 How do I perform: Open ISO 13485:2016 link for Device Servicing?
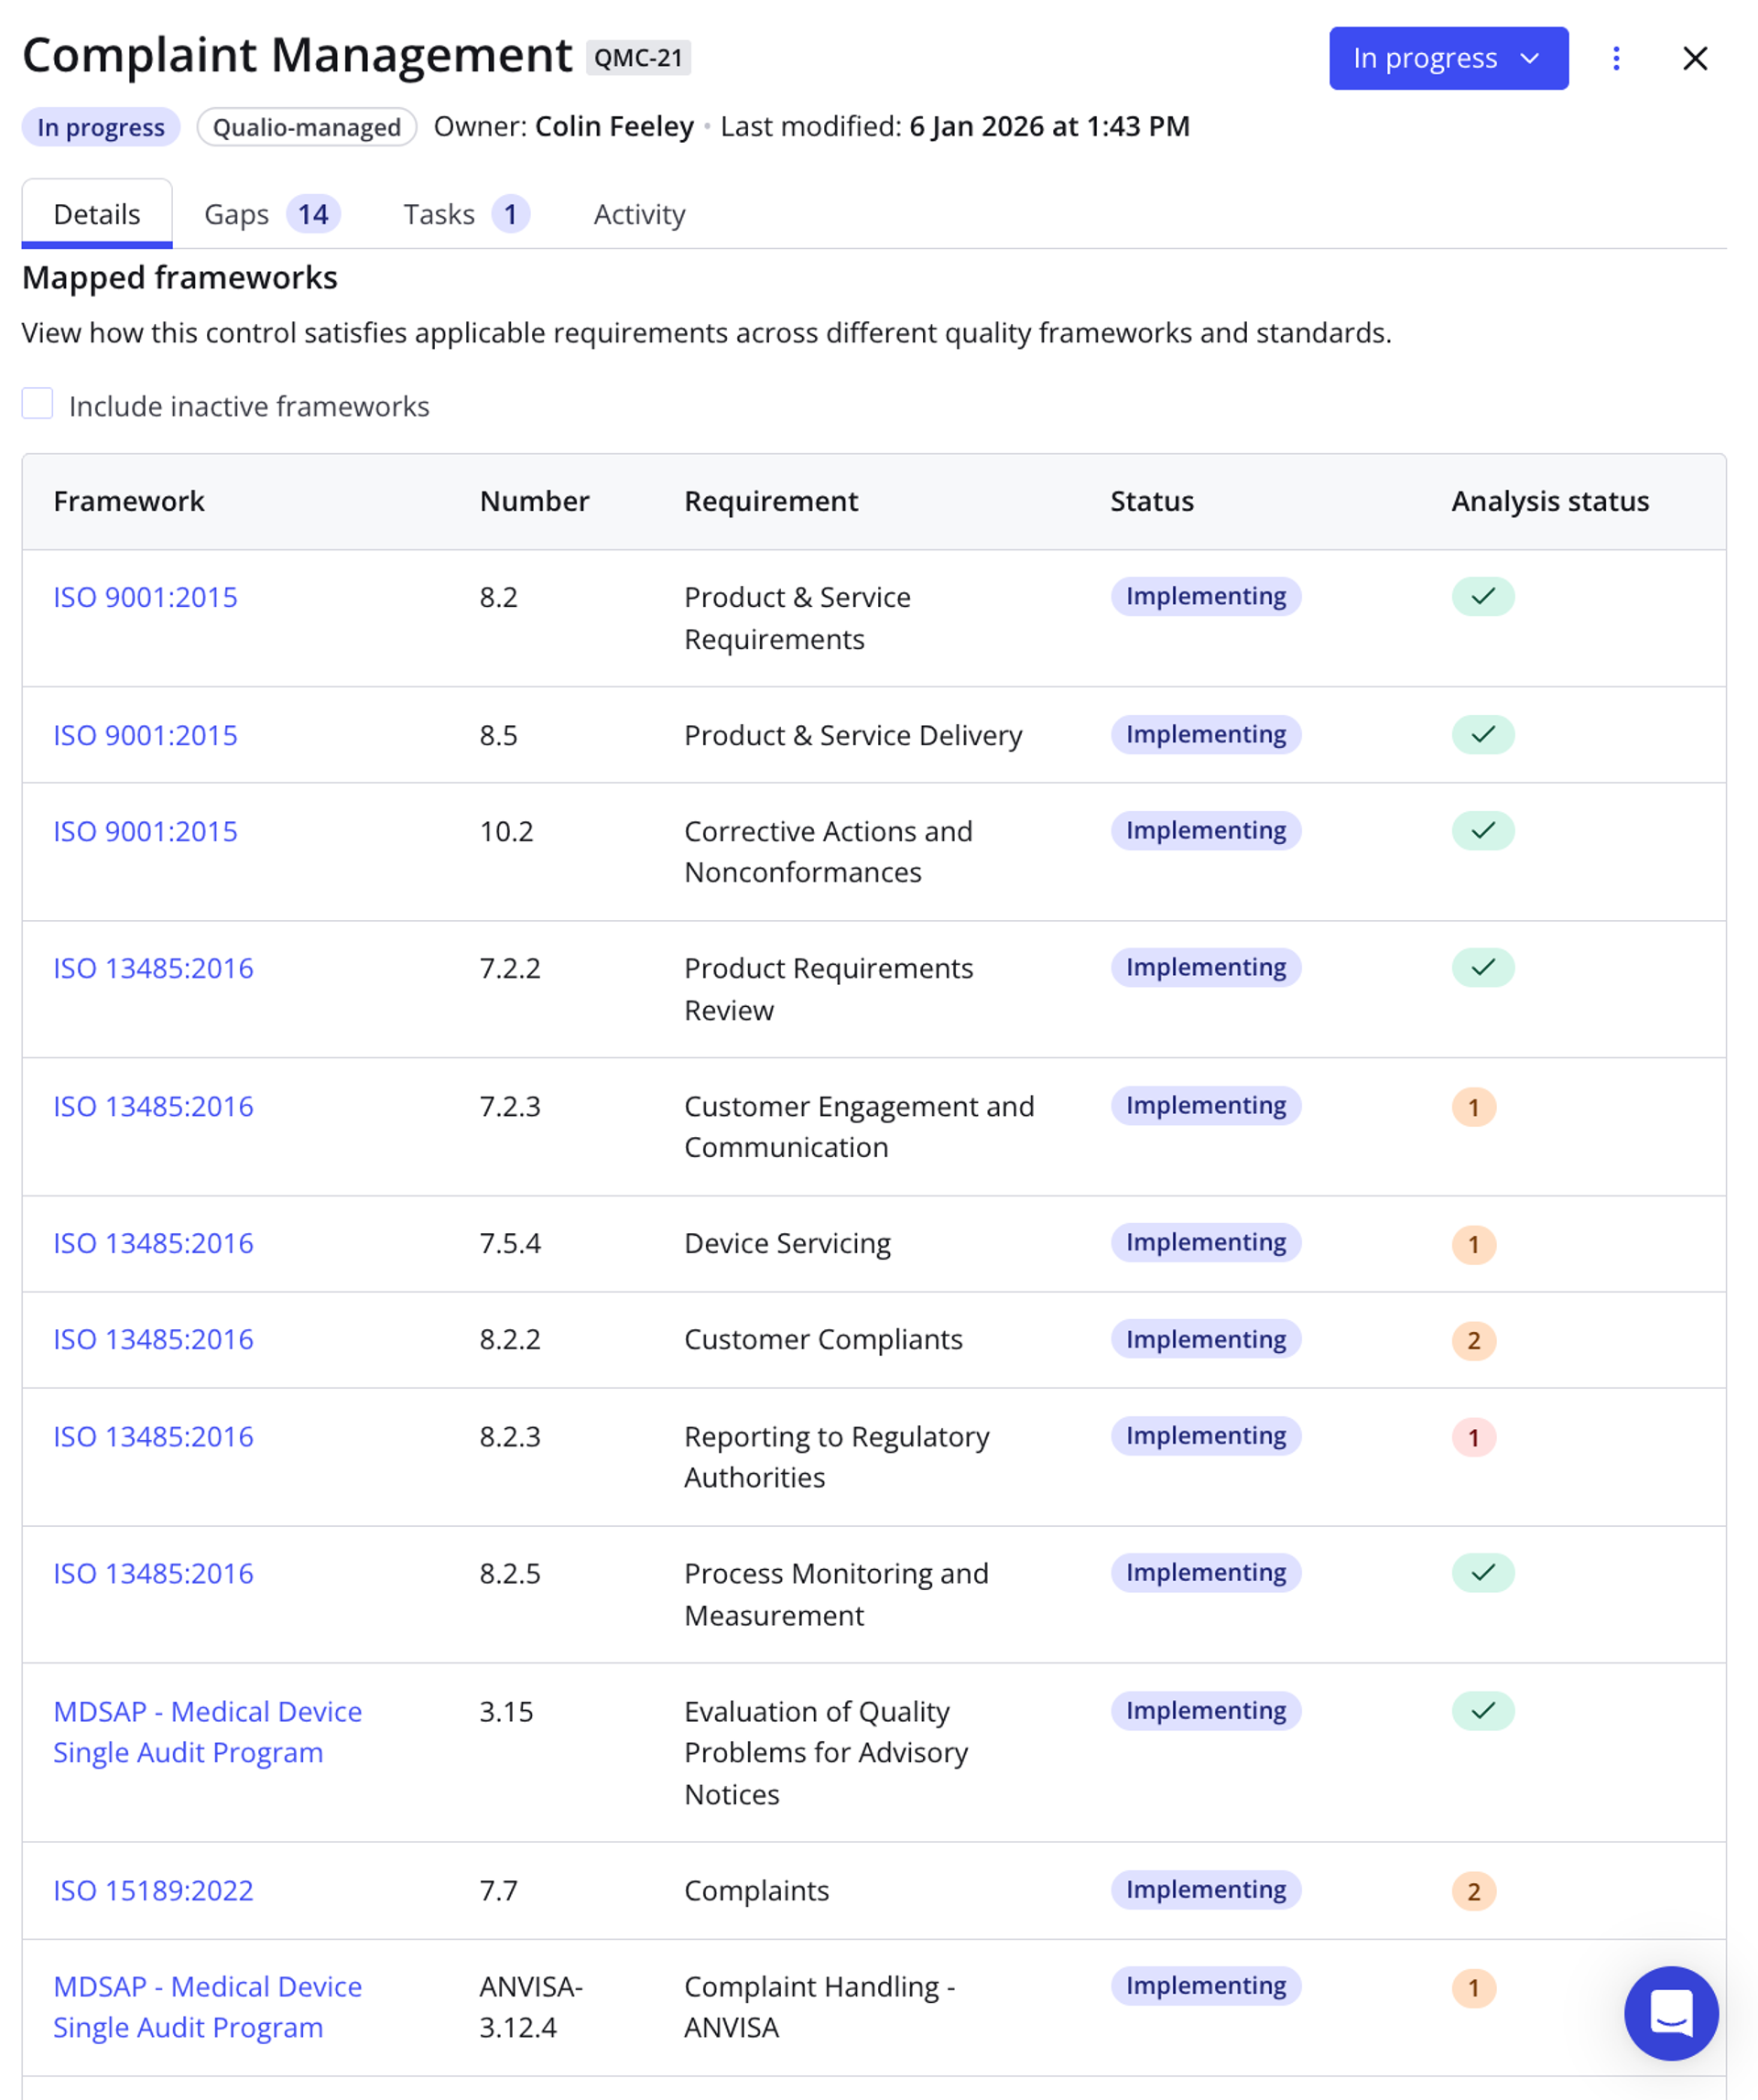point(153,1243)
